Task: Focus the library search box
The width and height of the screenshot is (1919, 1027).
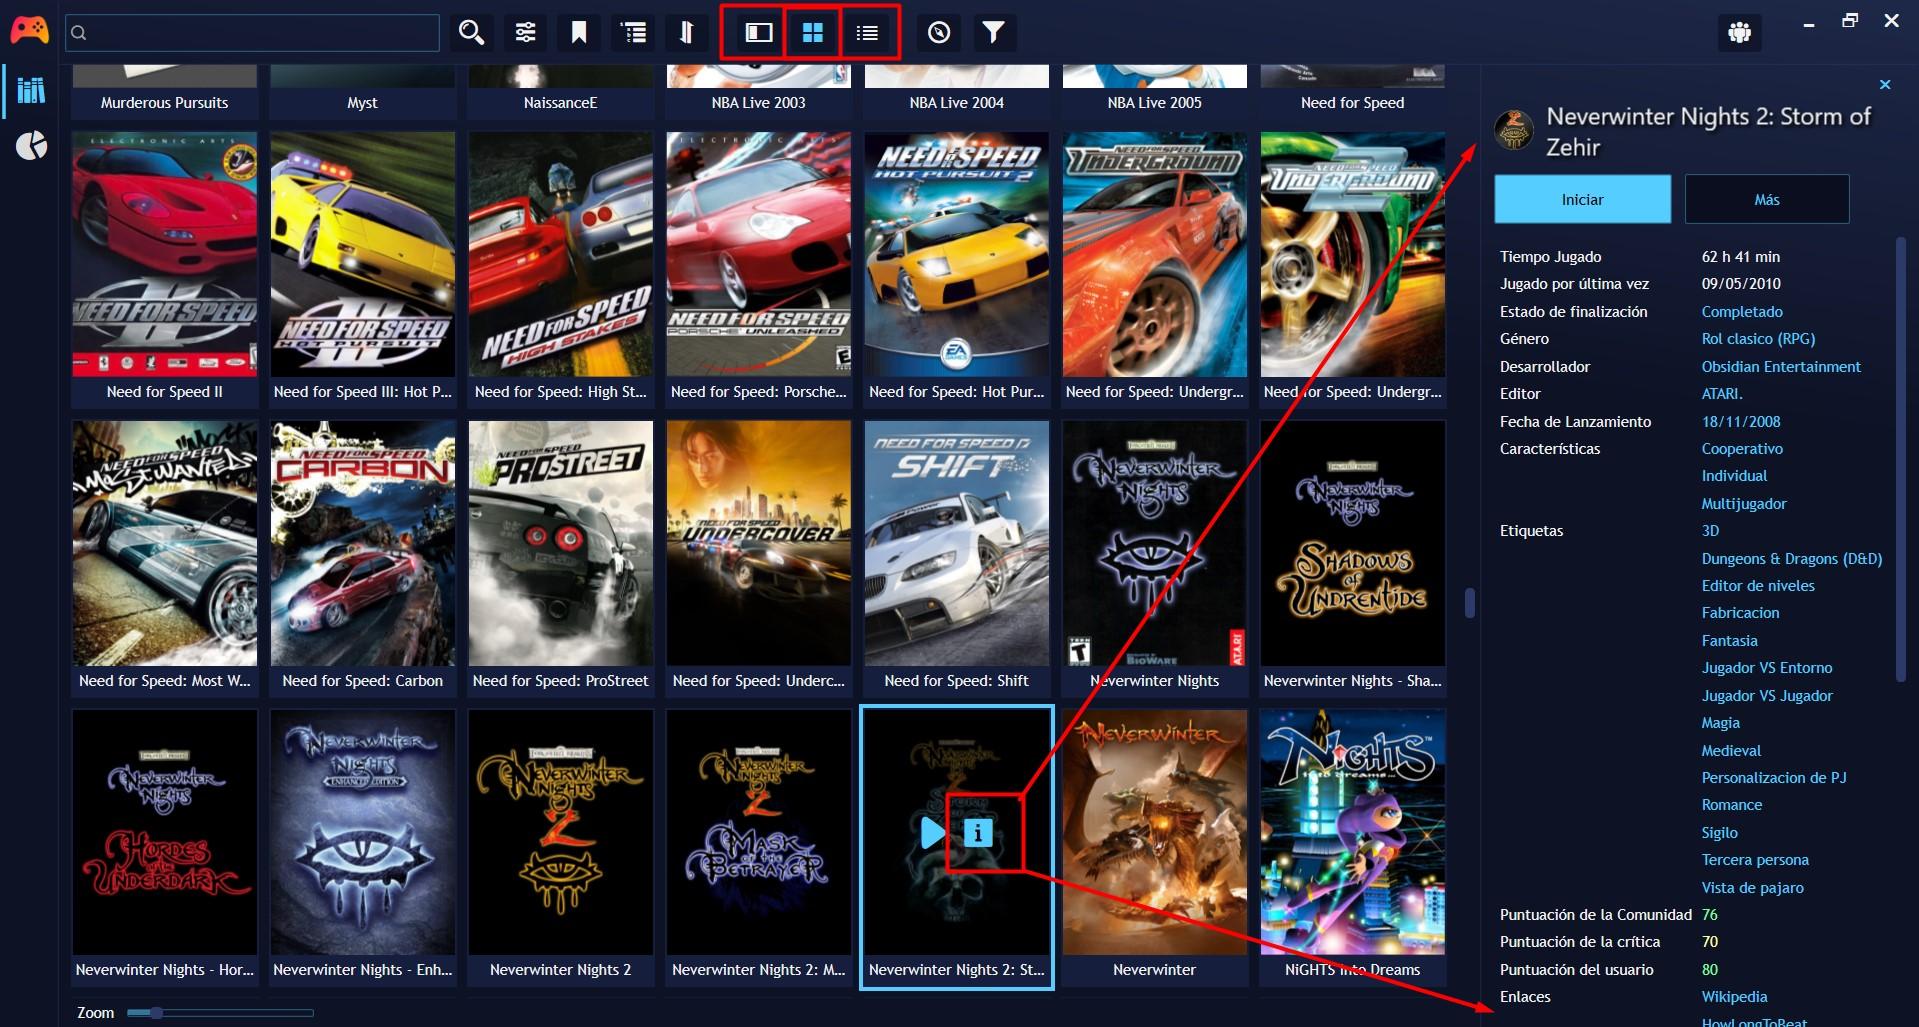Action: [x=252, y=33]
